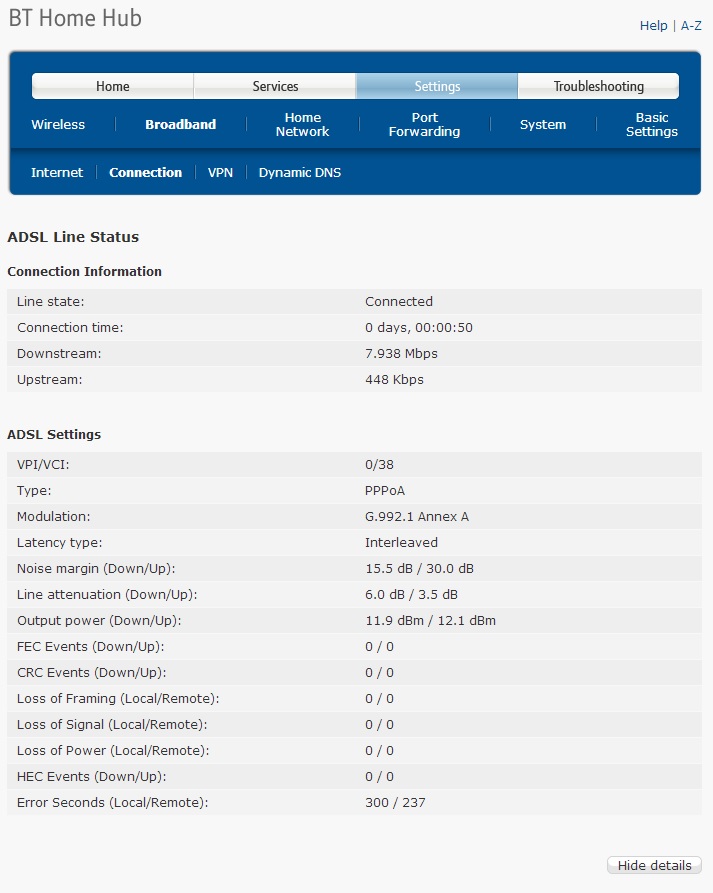Open the Home tab
This screenshot has width=713, height=893.
113,86
